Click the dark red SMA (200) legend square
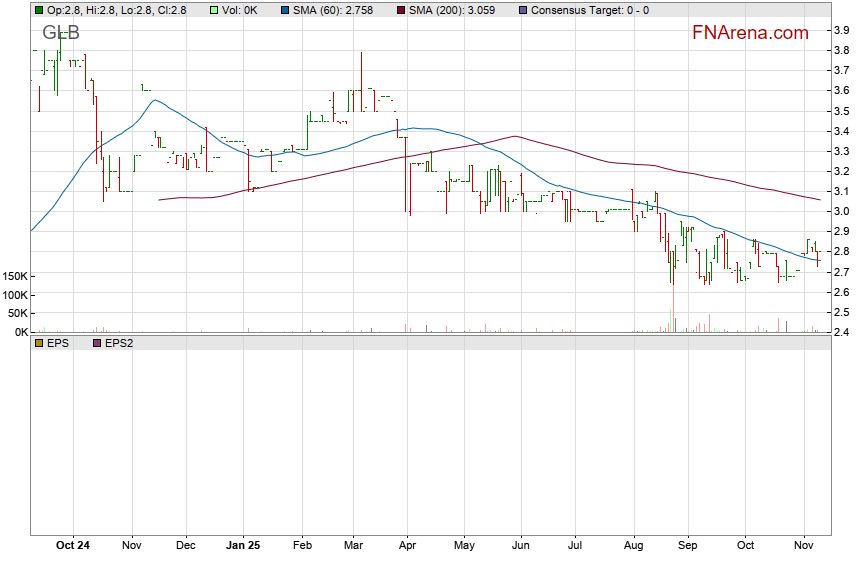This screenshot has height=566, width=859. coord(402,10)
